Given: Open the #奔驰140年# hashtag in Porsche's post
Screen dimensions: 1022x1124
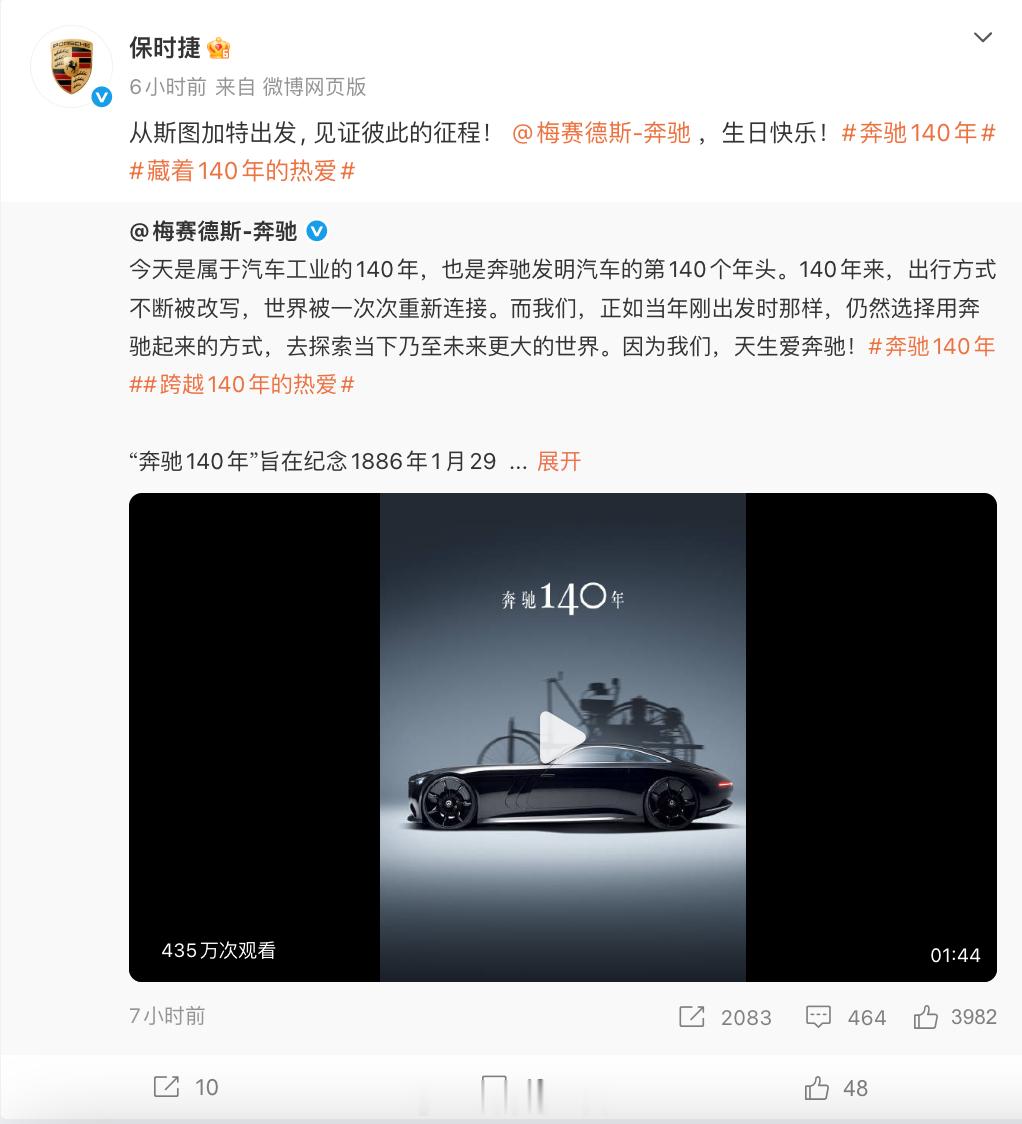Looking at the screenshot, I should coord(918,133).
